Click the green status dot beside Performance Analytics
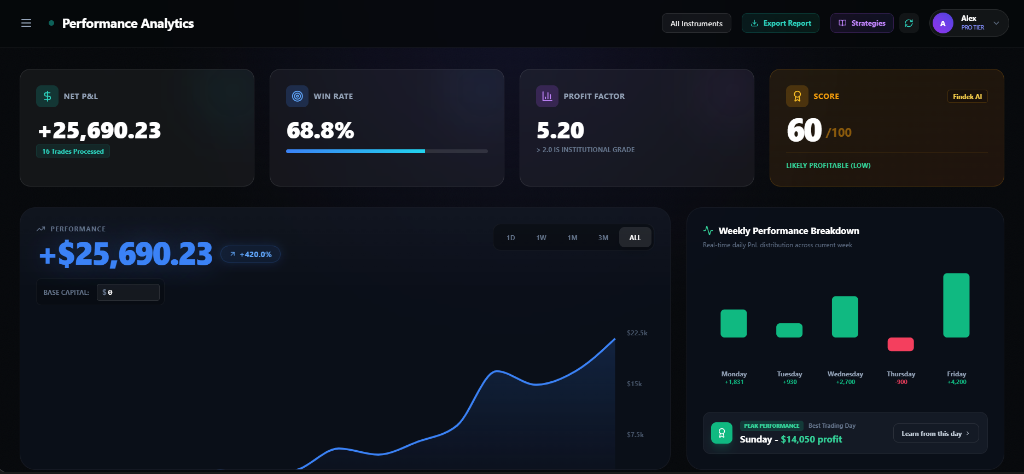The image size is (1024, 474). [51, 24]
